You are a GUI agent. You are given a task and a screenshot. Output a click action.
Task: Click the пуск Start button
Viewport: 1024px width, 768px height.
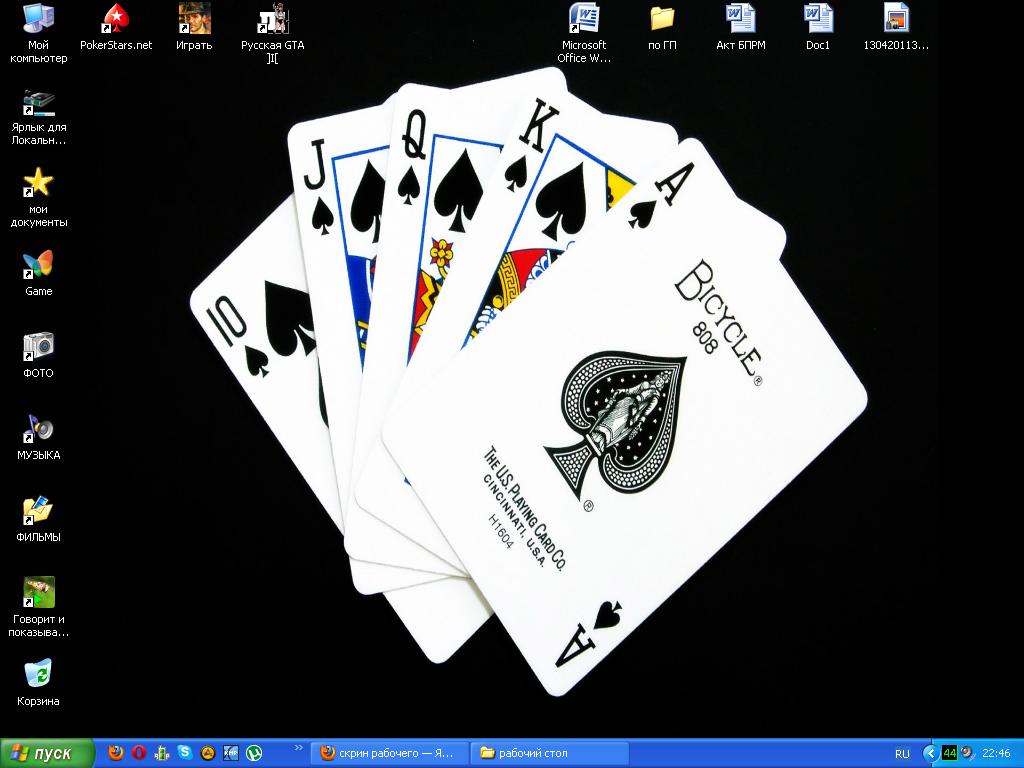click(47, 753)
